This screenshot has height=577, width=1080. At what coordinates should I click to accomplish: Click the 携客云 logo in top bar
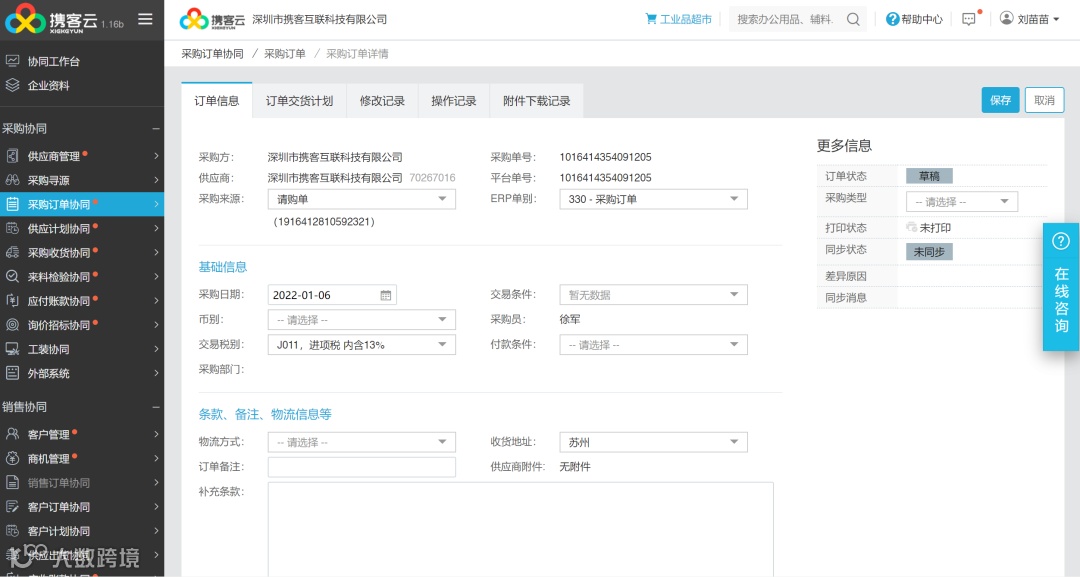212,19
